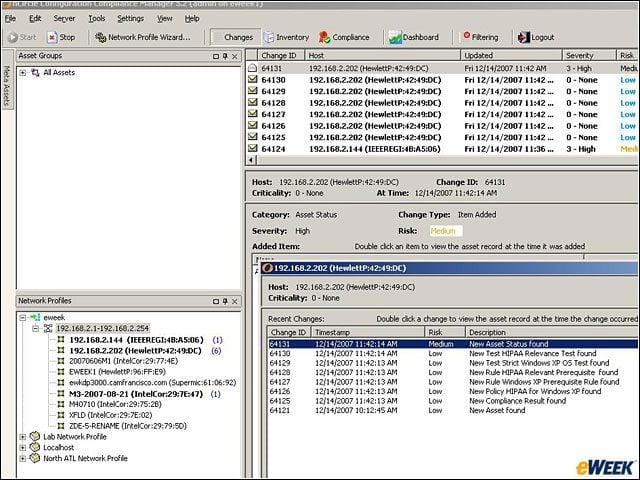This screenshot has height=480, width=640.
Task: Pin the Network Profiles panel
Action: coord(225,301)
